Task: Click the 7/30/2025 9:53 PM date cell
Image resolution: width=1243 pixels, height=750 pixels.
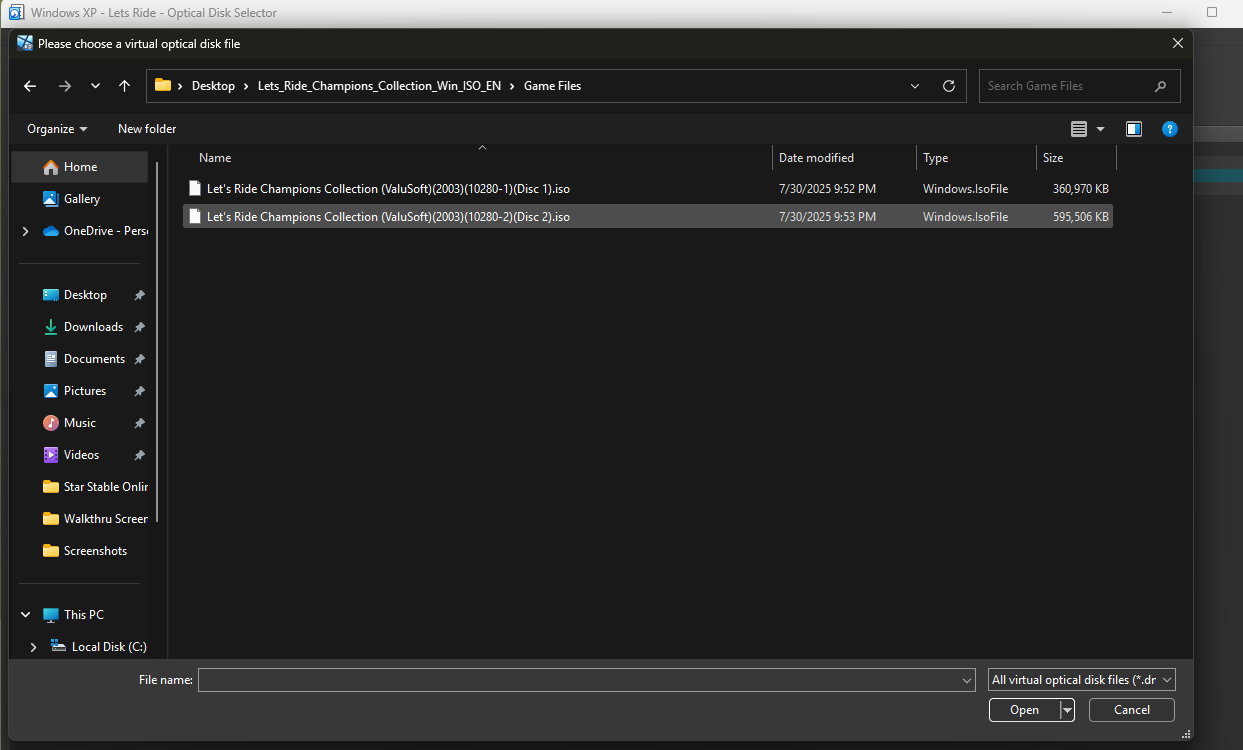Action: (x=827, y=217)
